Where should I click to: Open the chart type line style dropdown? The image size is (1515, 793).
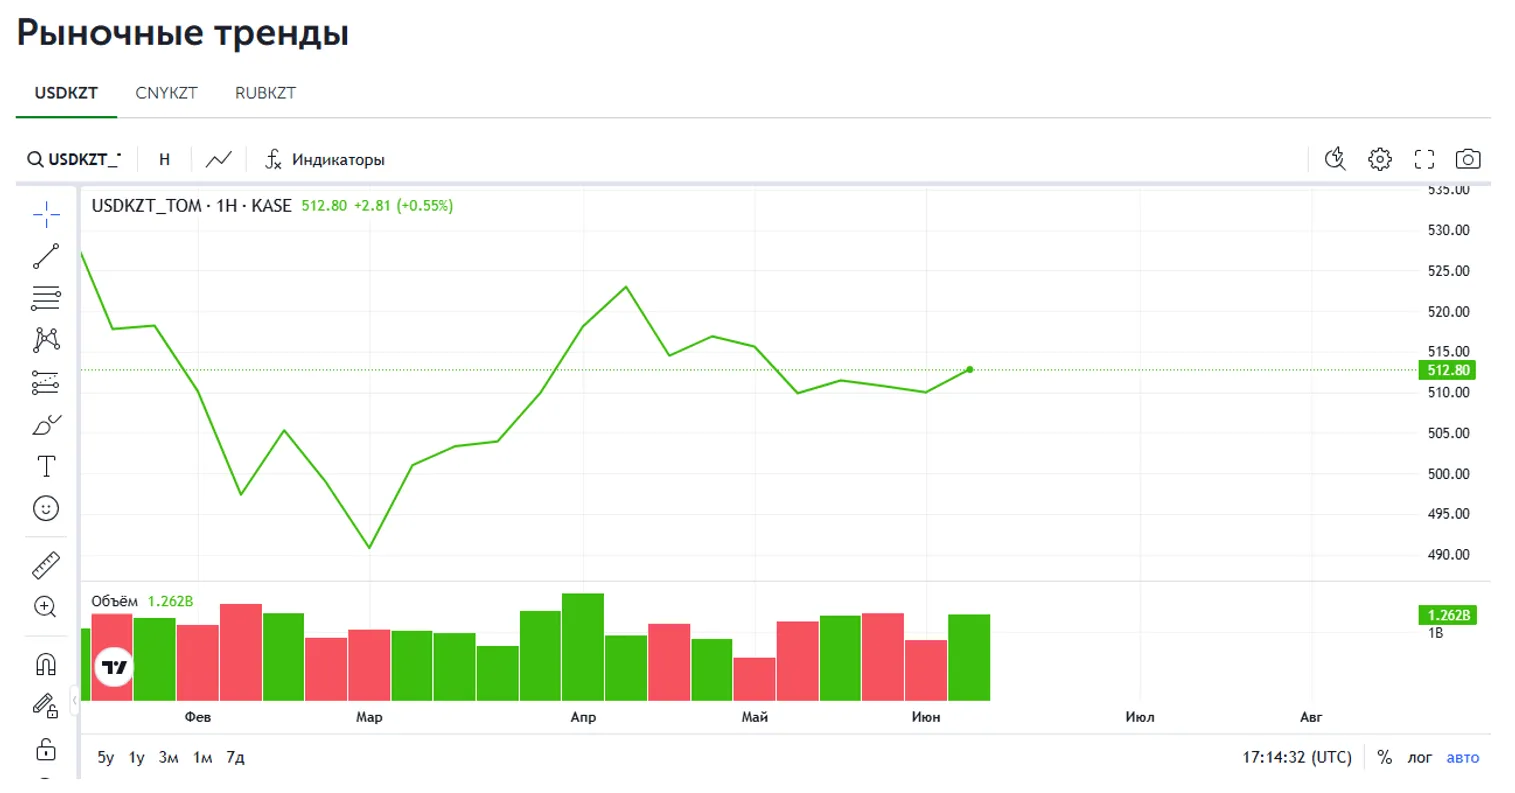[218, 159]
